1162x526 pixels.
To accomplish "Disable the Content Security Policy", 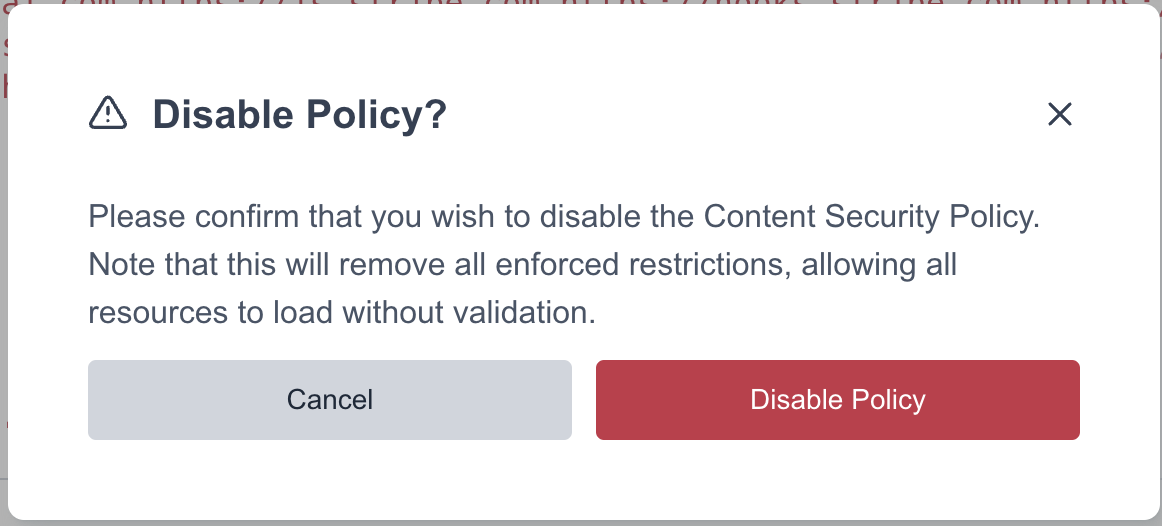I will pyautogui.click(x=837, y=400).
